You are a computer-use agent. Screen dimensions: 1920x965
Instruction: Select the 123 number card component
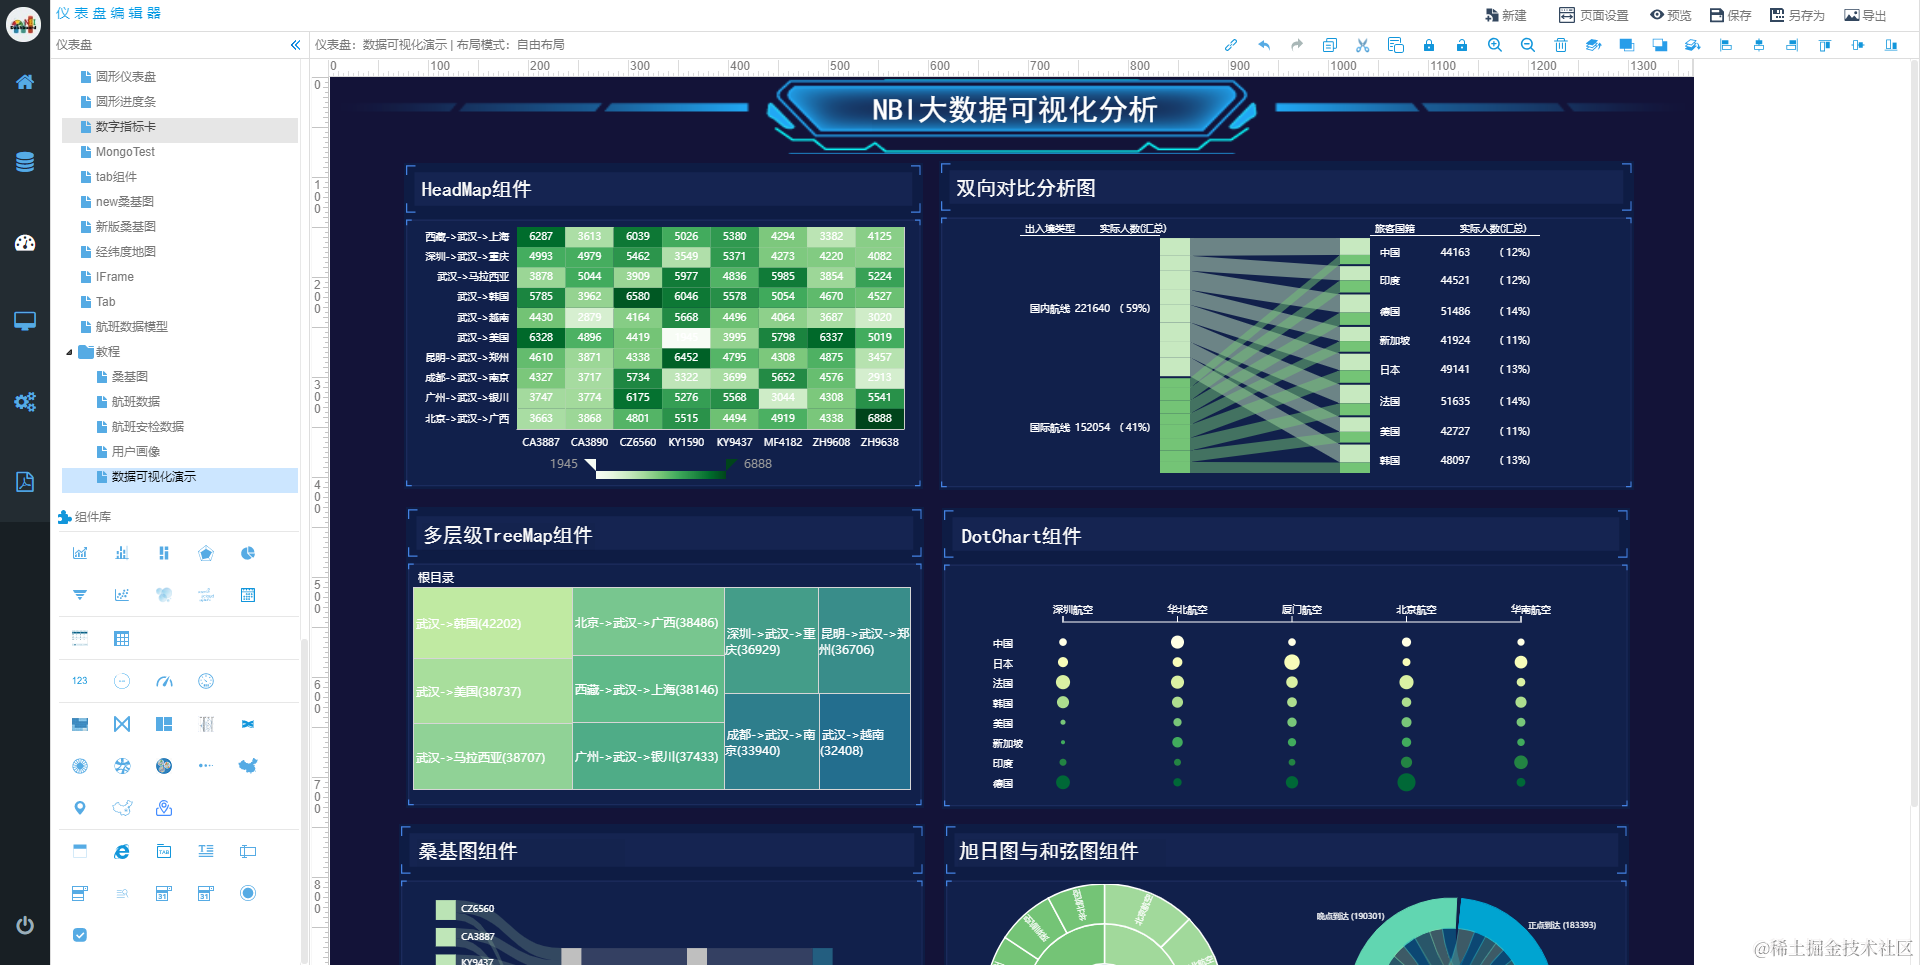(80, 681)
